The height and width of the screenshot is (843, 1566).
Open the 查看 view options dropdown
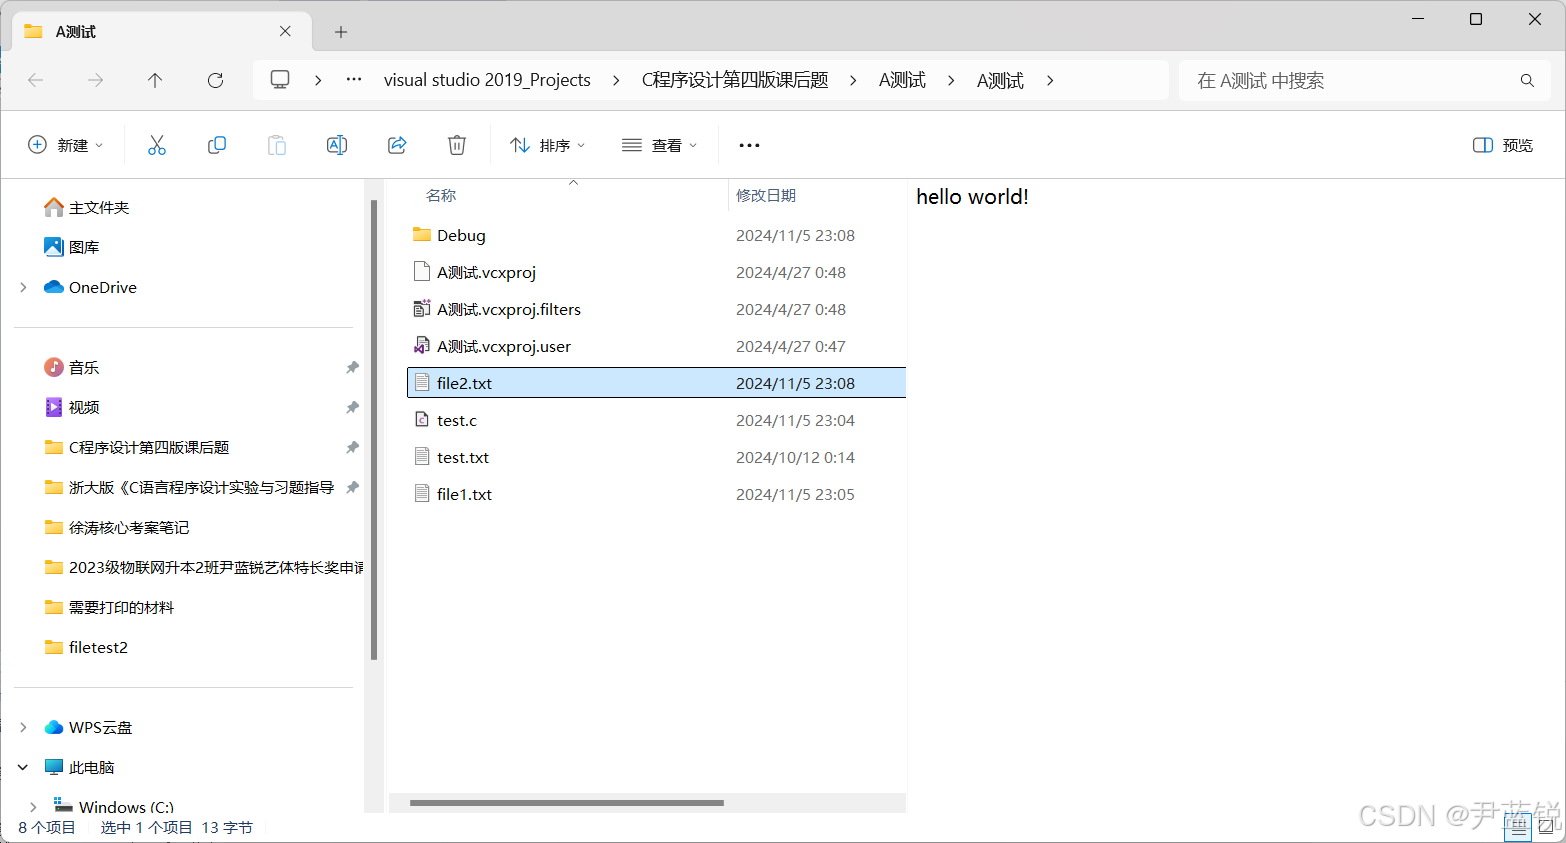pyautogui.click(x=659, y=144)
